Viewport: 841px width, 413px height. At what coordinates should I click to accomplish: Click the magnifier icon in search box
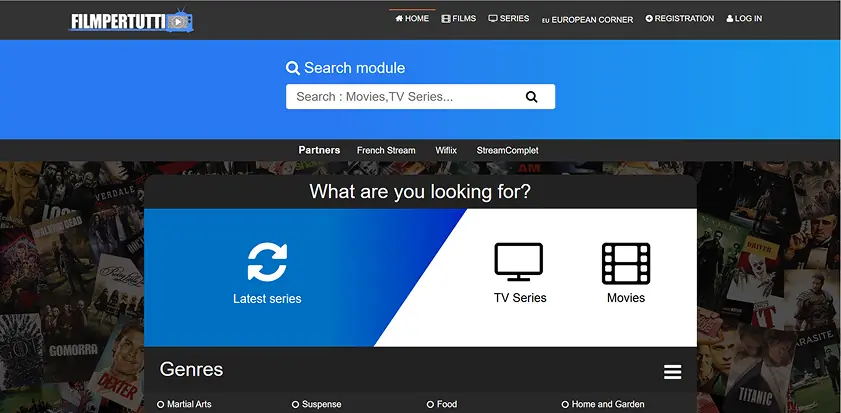(x=531, y=97)
